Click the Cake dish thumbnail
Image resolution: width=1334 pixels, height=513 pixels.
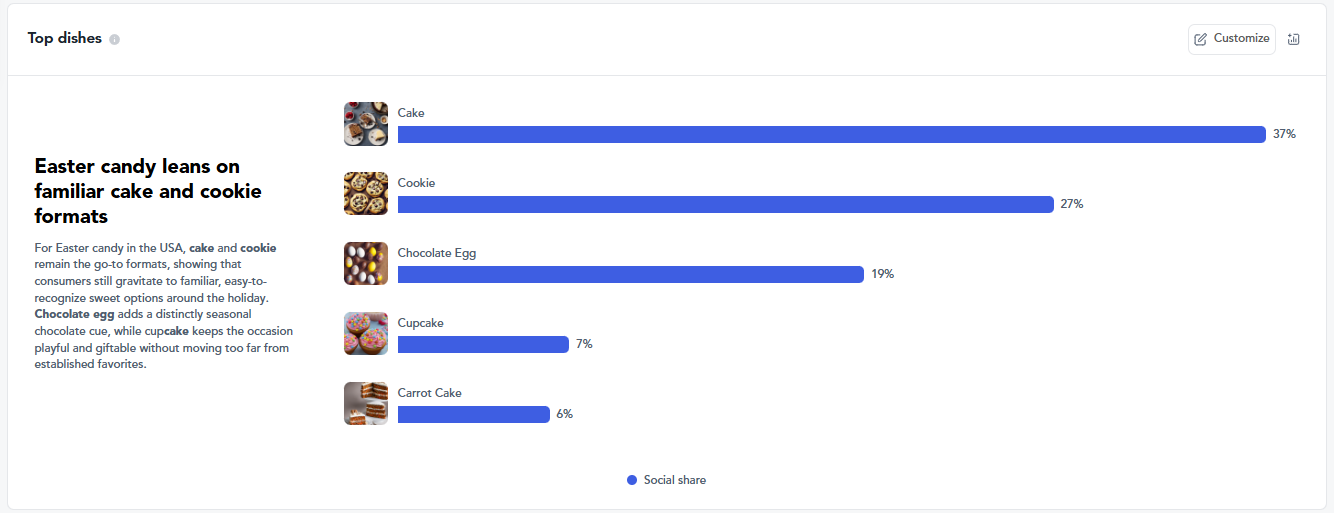(366, 124)
